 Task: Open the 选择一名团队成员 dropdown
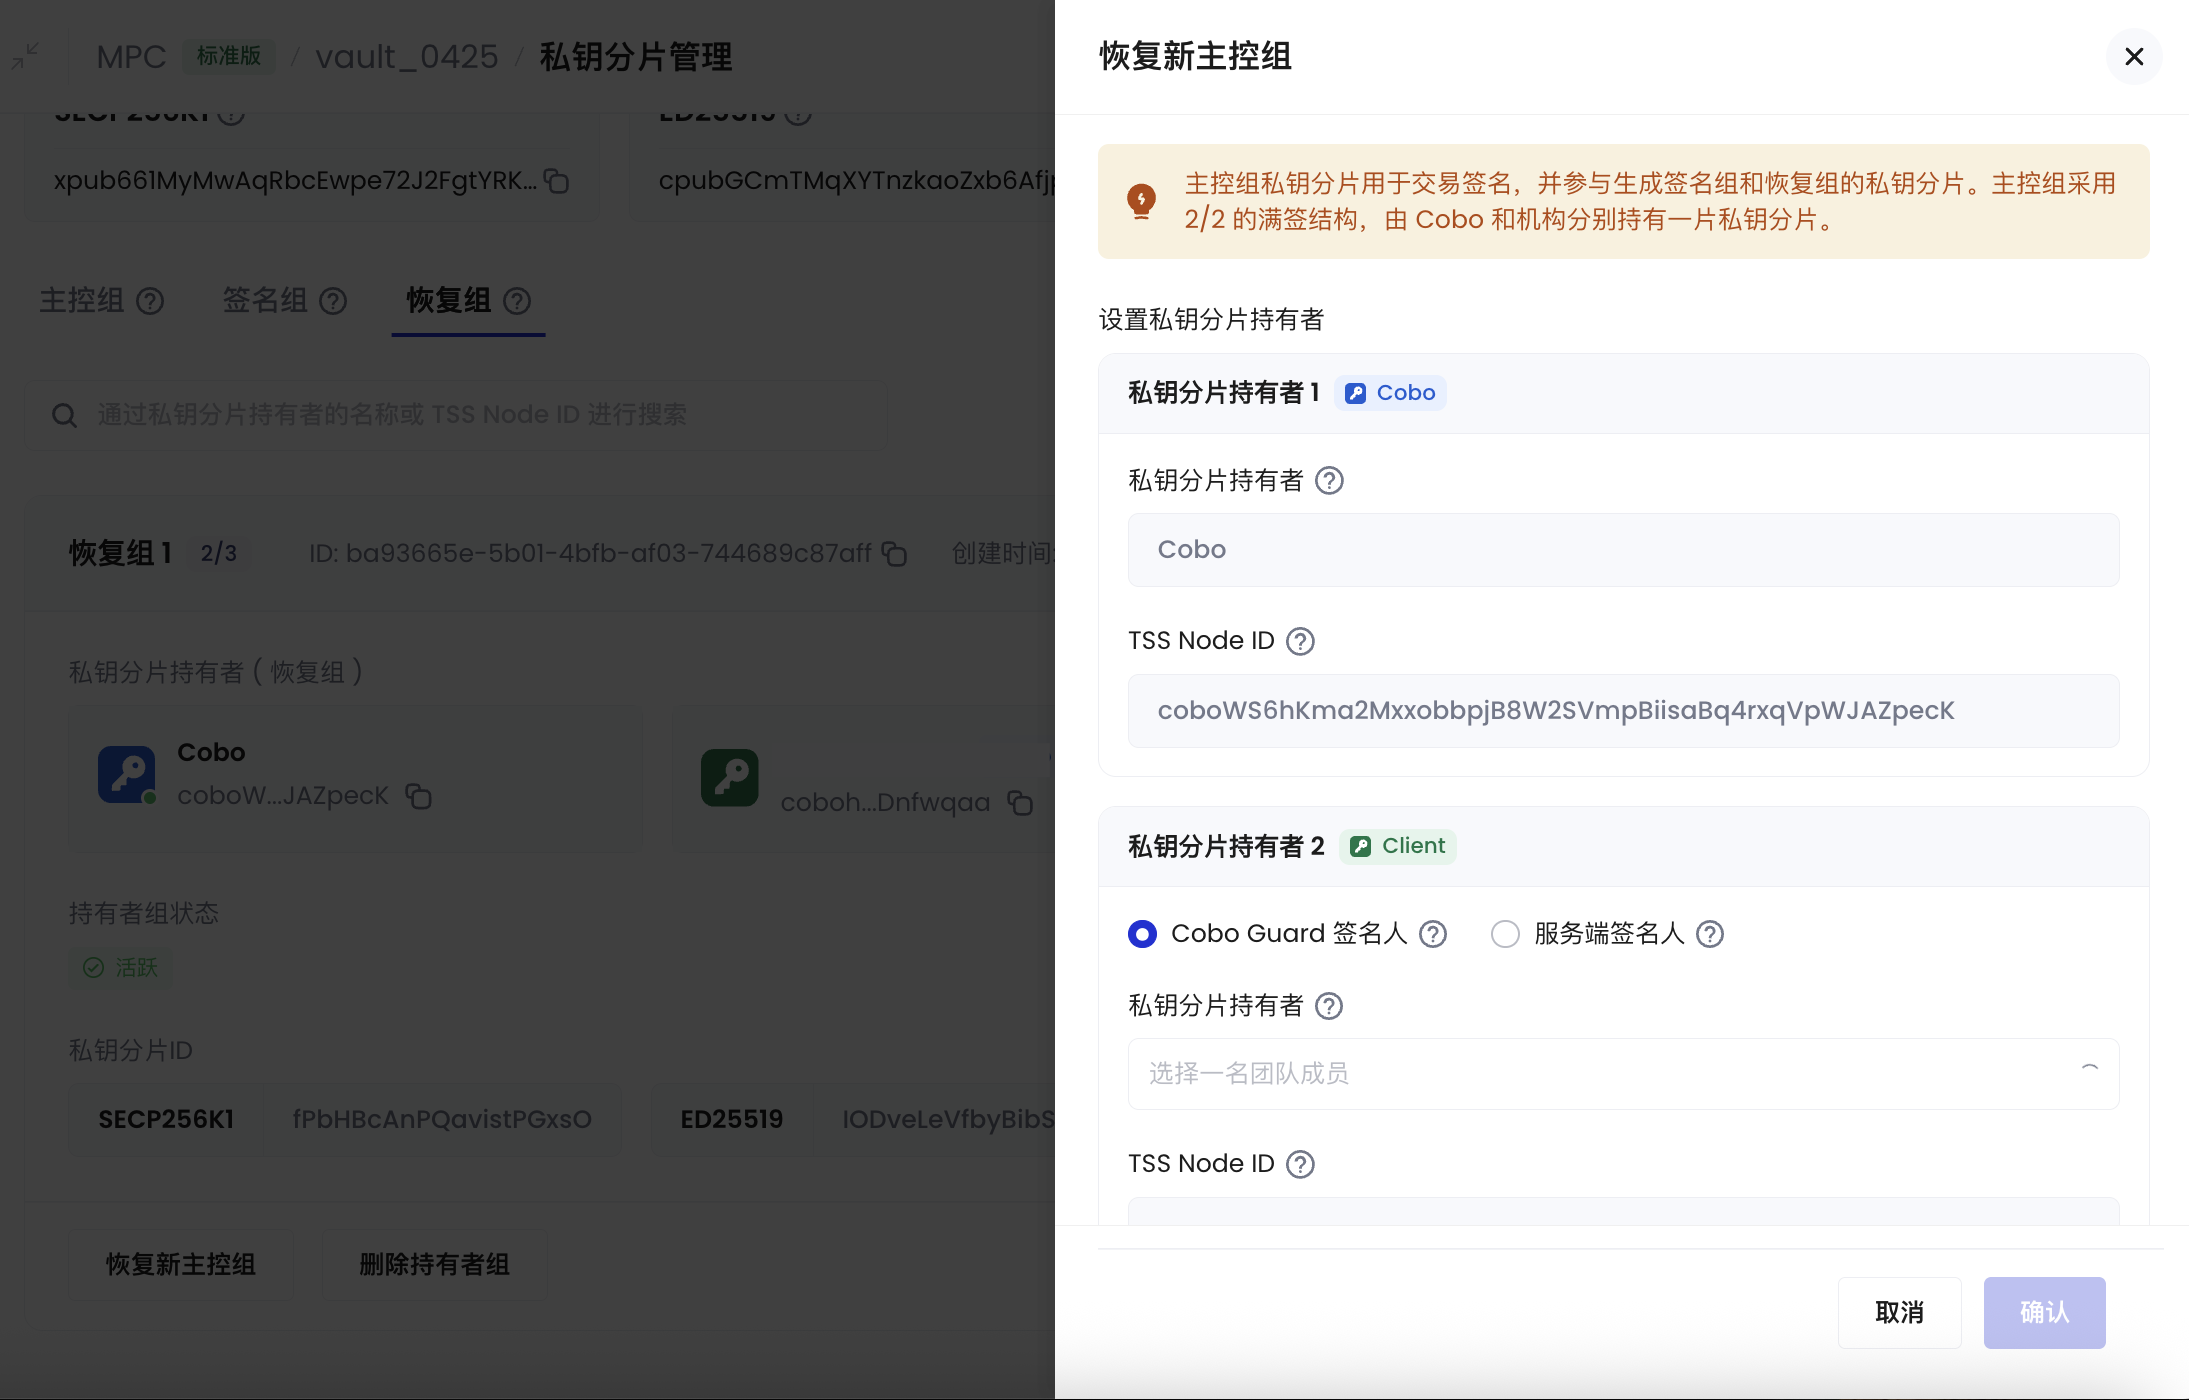[x=1600, y=1074]
